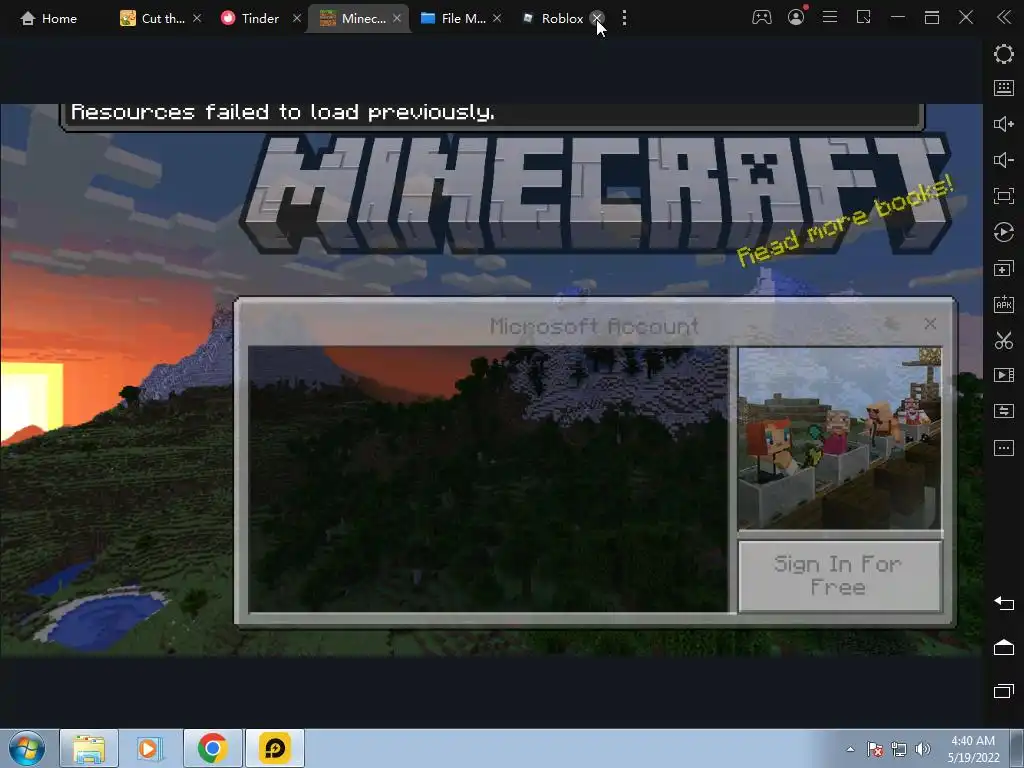Screen dimensions: 1024x768
Task: Close the Roblox tab
Action: [597, 18]
